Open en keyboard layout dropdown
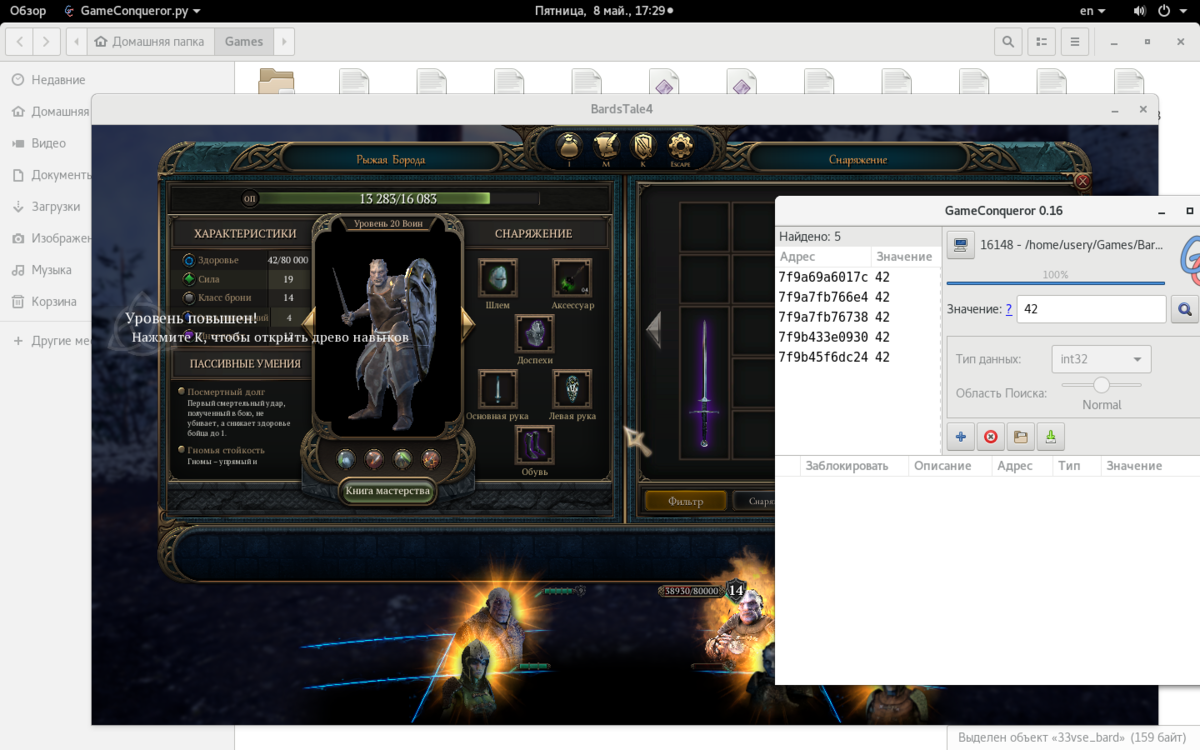Image resolution: width=1200 pixels, height=750 pixels. (x=1093, y=10)
